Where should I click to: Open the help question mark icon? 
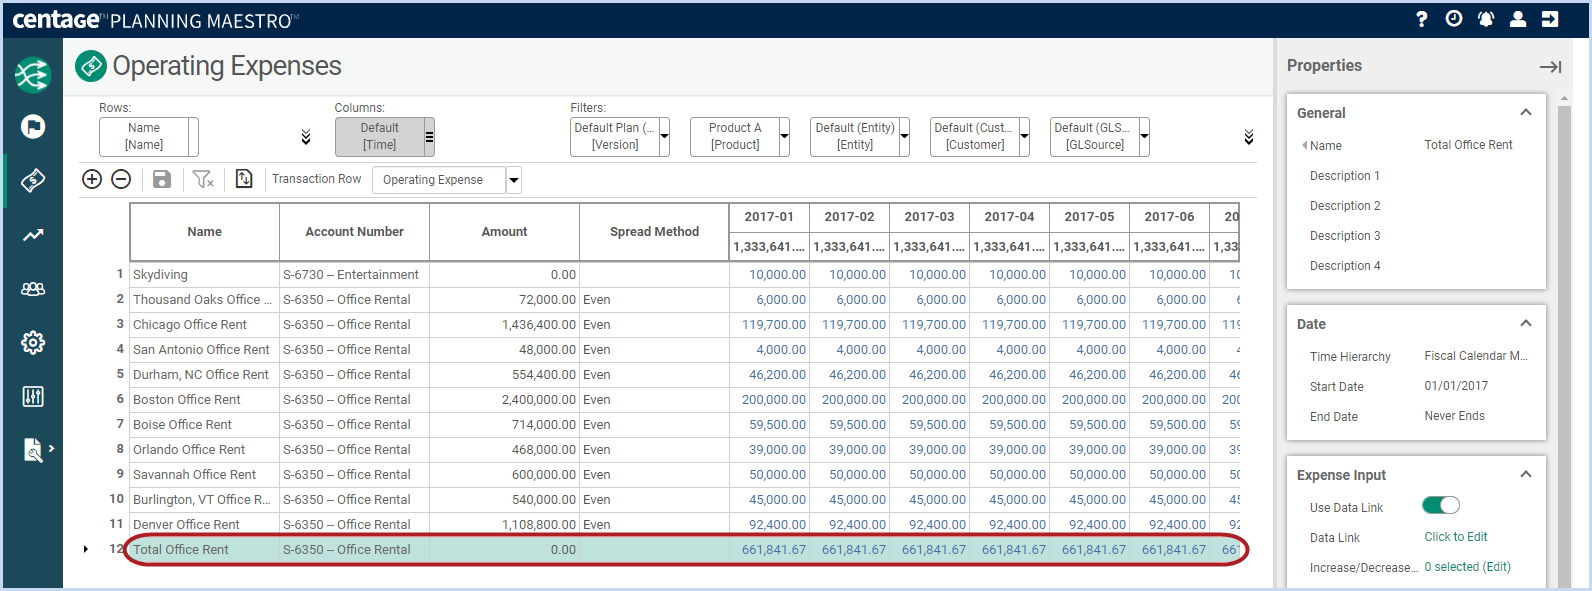[x=1422, y=19]
